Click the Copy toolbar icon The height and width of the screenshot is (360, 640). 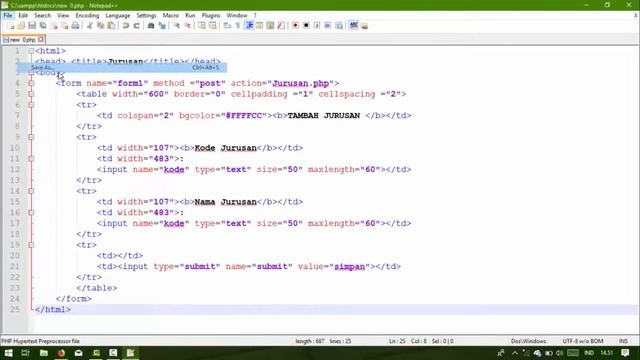100,26
